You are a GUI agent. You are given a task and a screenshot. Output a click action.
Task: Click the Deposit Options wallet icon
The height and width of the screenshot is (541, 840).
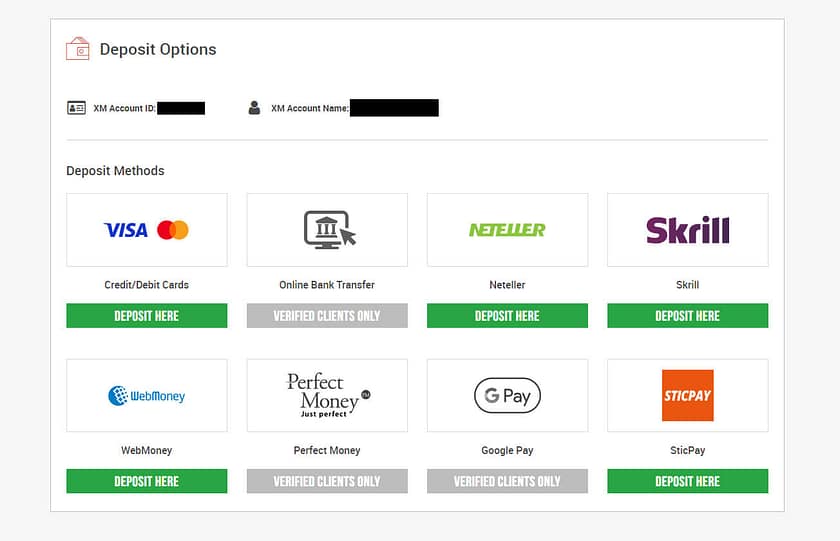77,49
